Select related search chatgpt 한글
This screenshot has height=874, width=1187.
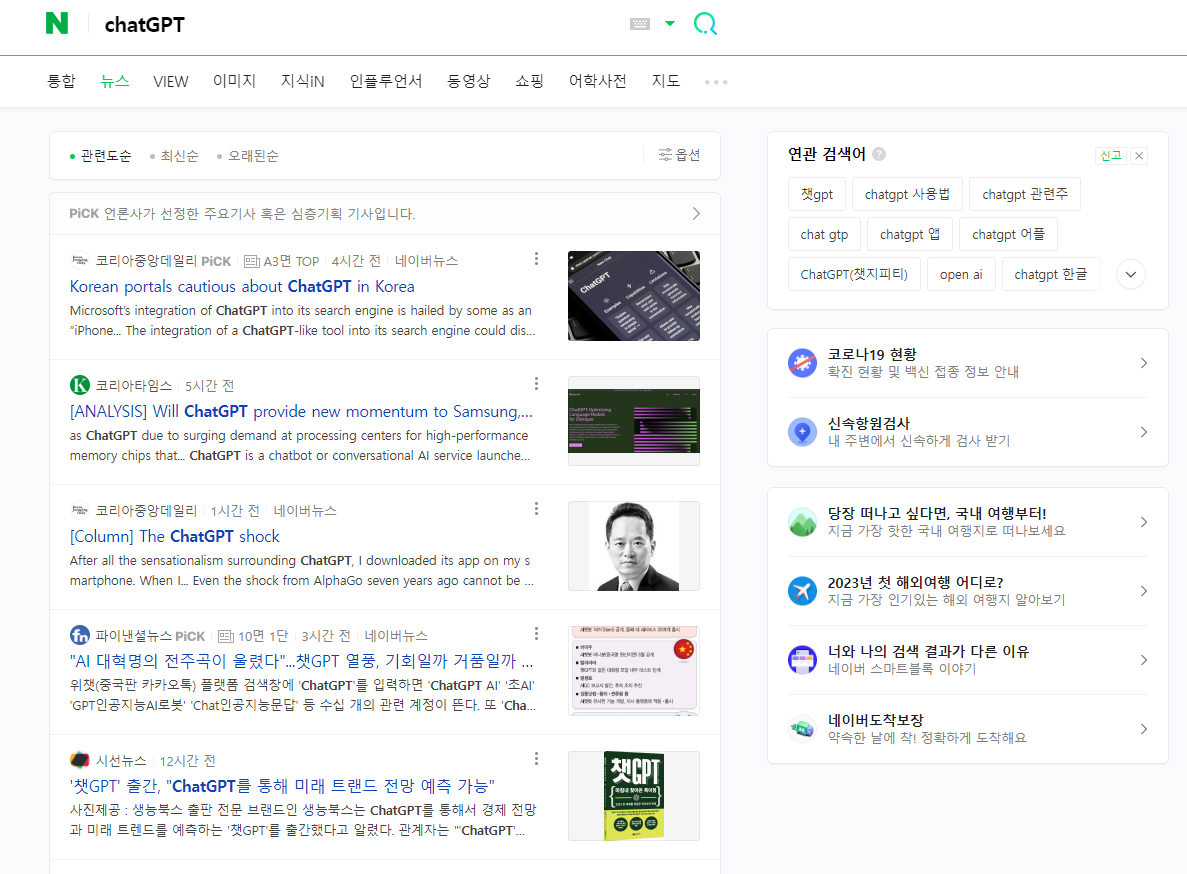tap(1051, 274)
